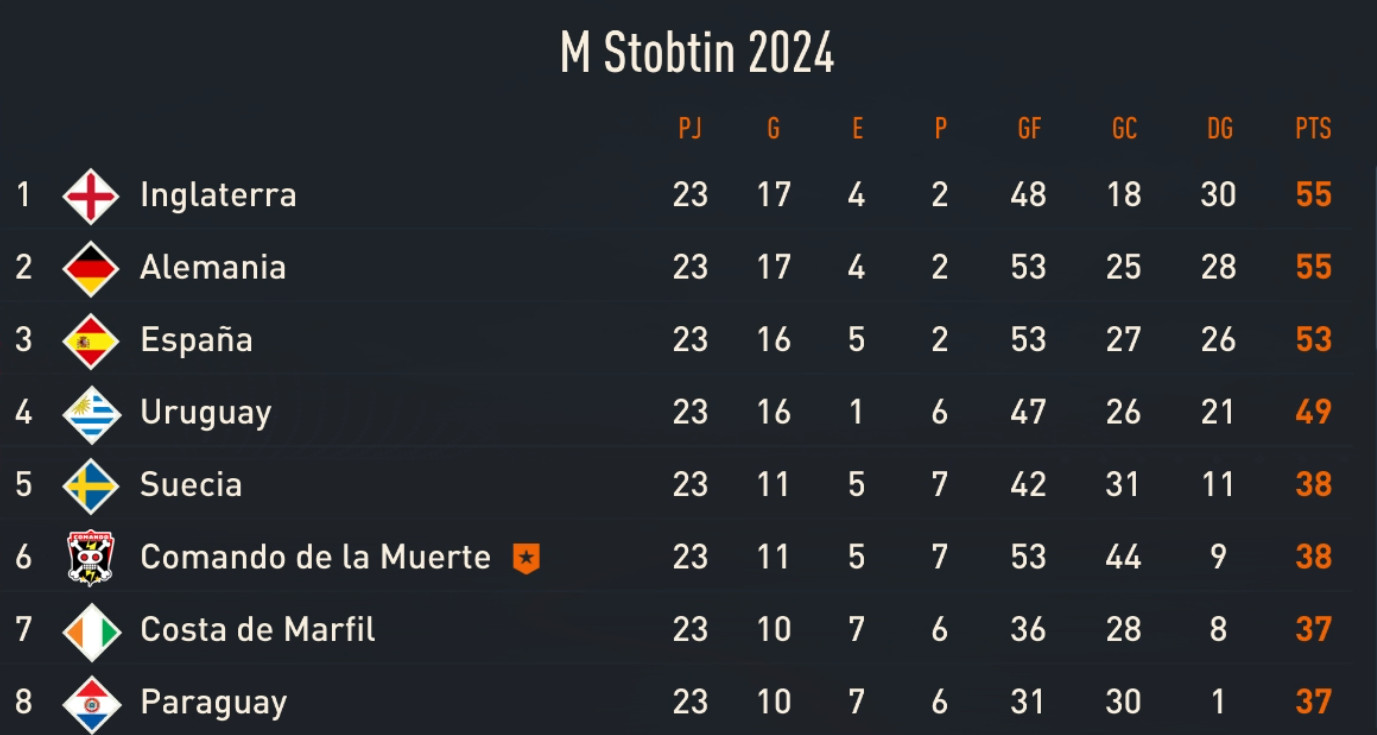
Task: Select the Paraguay flag badge
Action: pos(91,703)
